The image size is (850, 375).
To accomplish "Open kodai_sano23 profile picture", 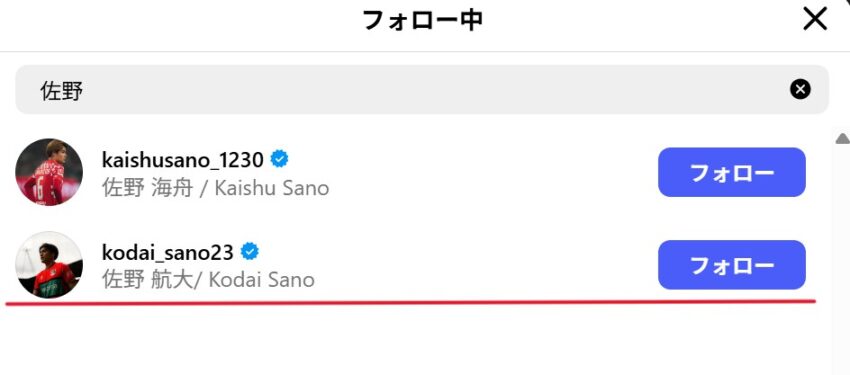I will [x=49, y=264].
